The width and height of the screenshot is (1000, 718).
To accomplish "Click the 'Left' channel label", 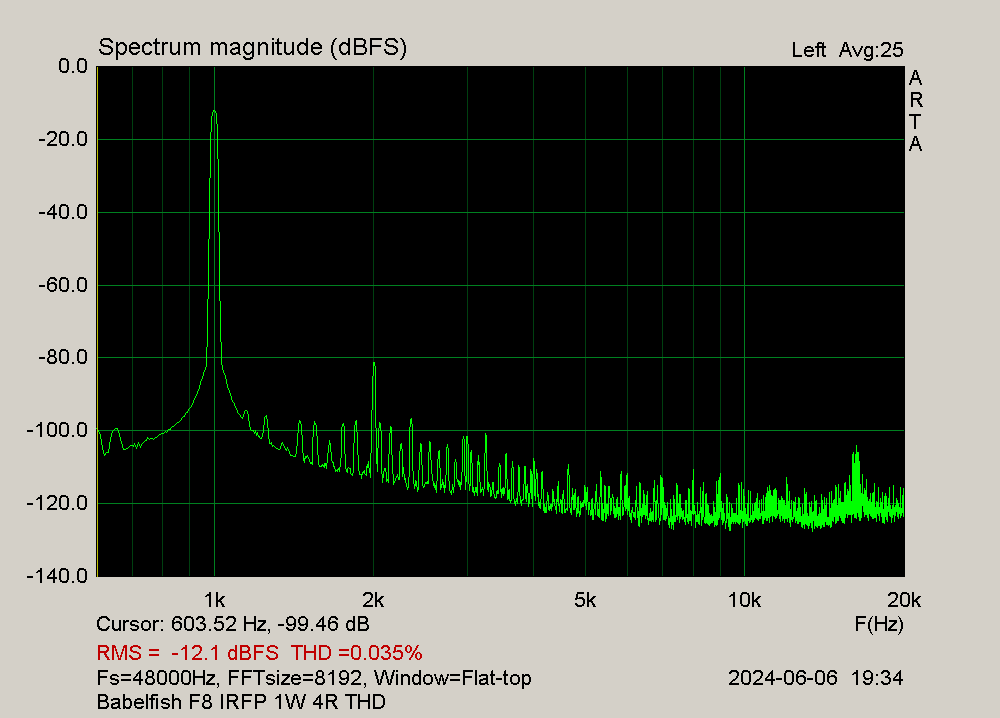I will point(808,50).
